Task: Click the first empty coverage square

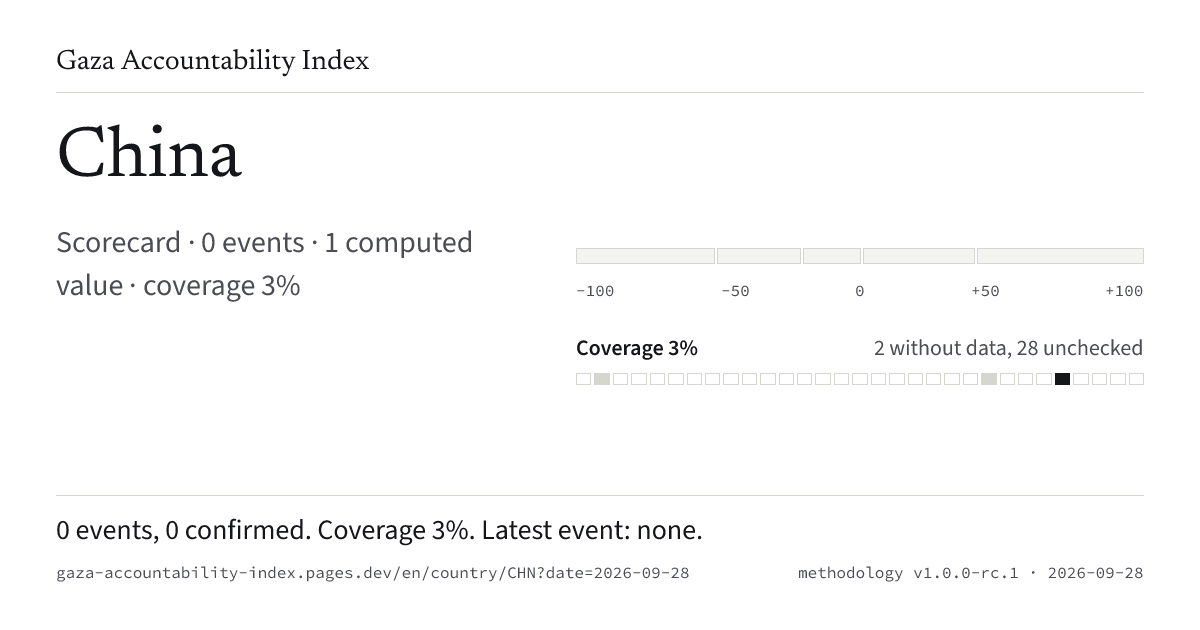Action: tap(583, 379)
